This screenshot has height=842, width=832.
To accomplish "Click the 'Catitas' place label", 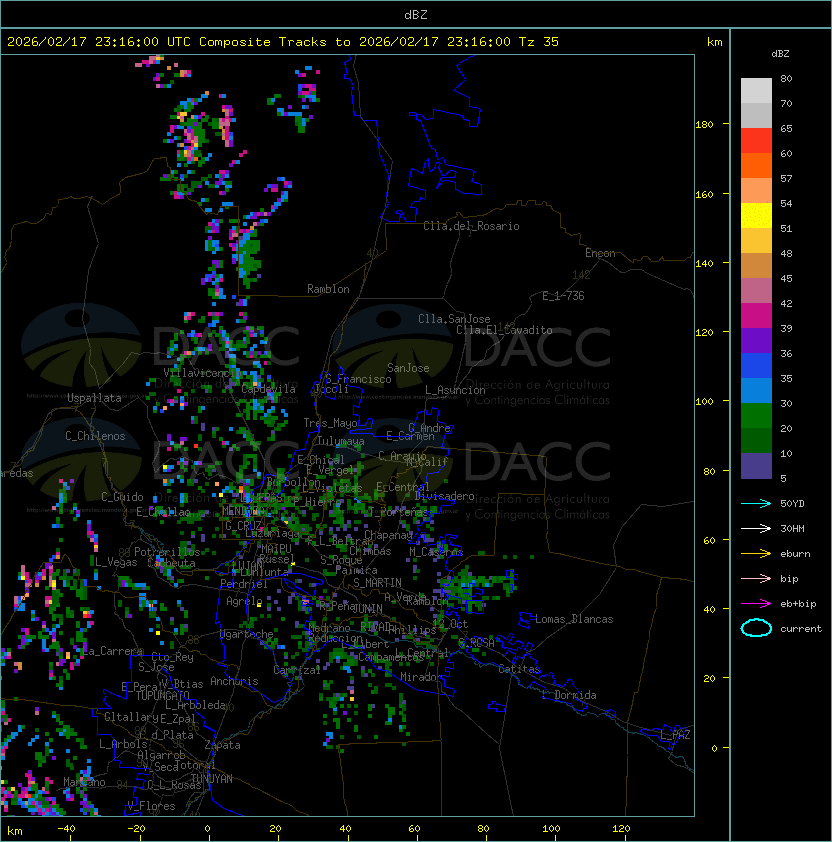I will [x=519, y=669].
